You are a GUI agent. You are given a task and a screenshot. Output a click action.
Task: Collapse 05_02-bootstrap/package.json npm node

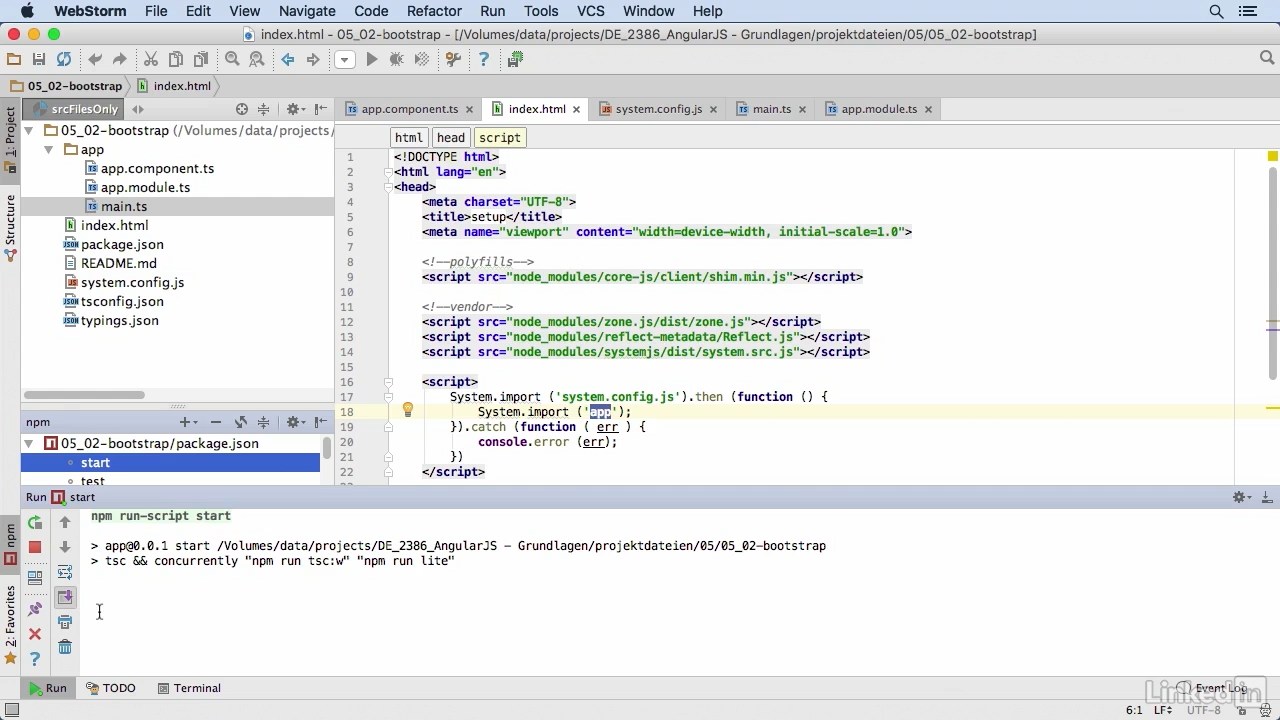[x=29, y=444]
